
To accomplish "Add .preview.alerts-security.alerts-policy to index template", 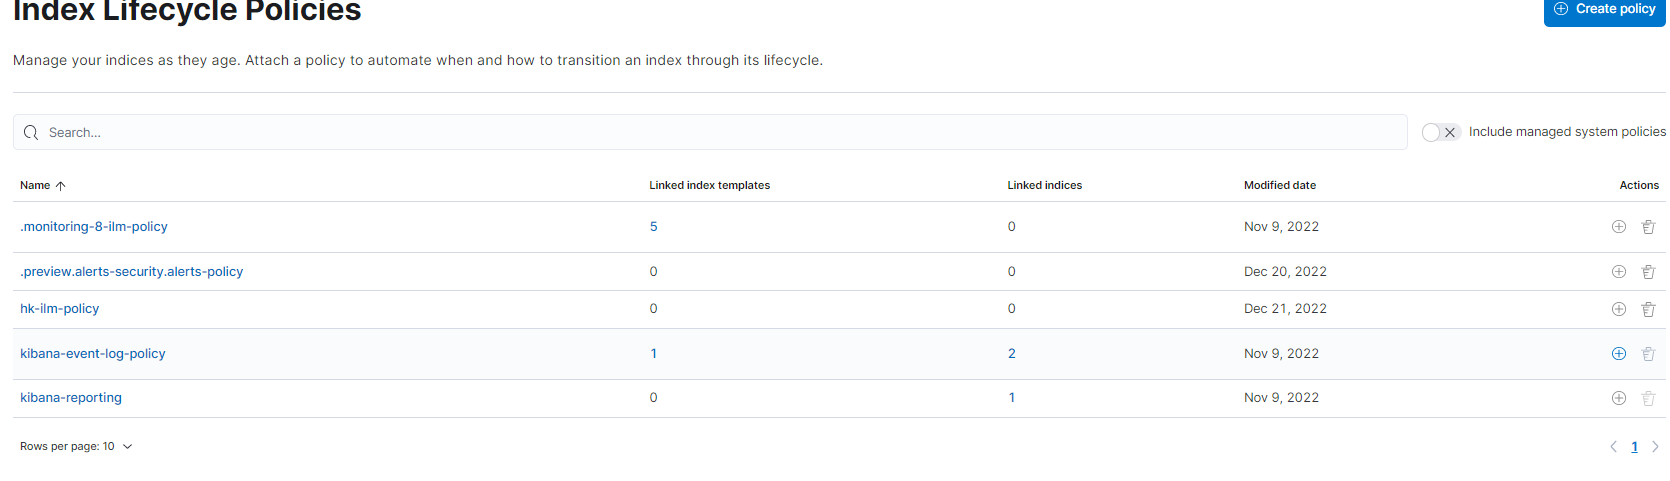I will [x=1618, y=272].
